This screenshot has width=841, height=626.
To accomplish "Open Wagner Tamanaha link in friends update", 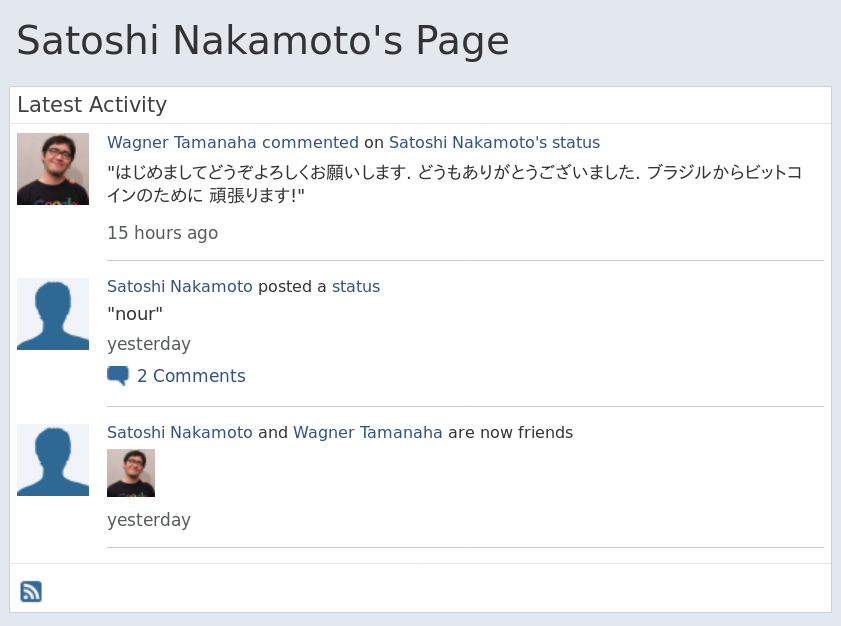I will [368, 432].
